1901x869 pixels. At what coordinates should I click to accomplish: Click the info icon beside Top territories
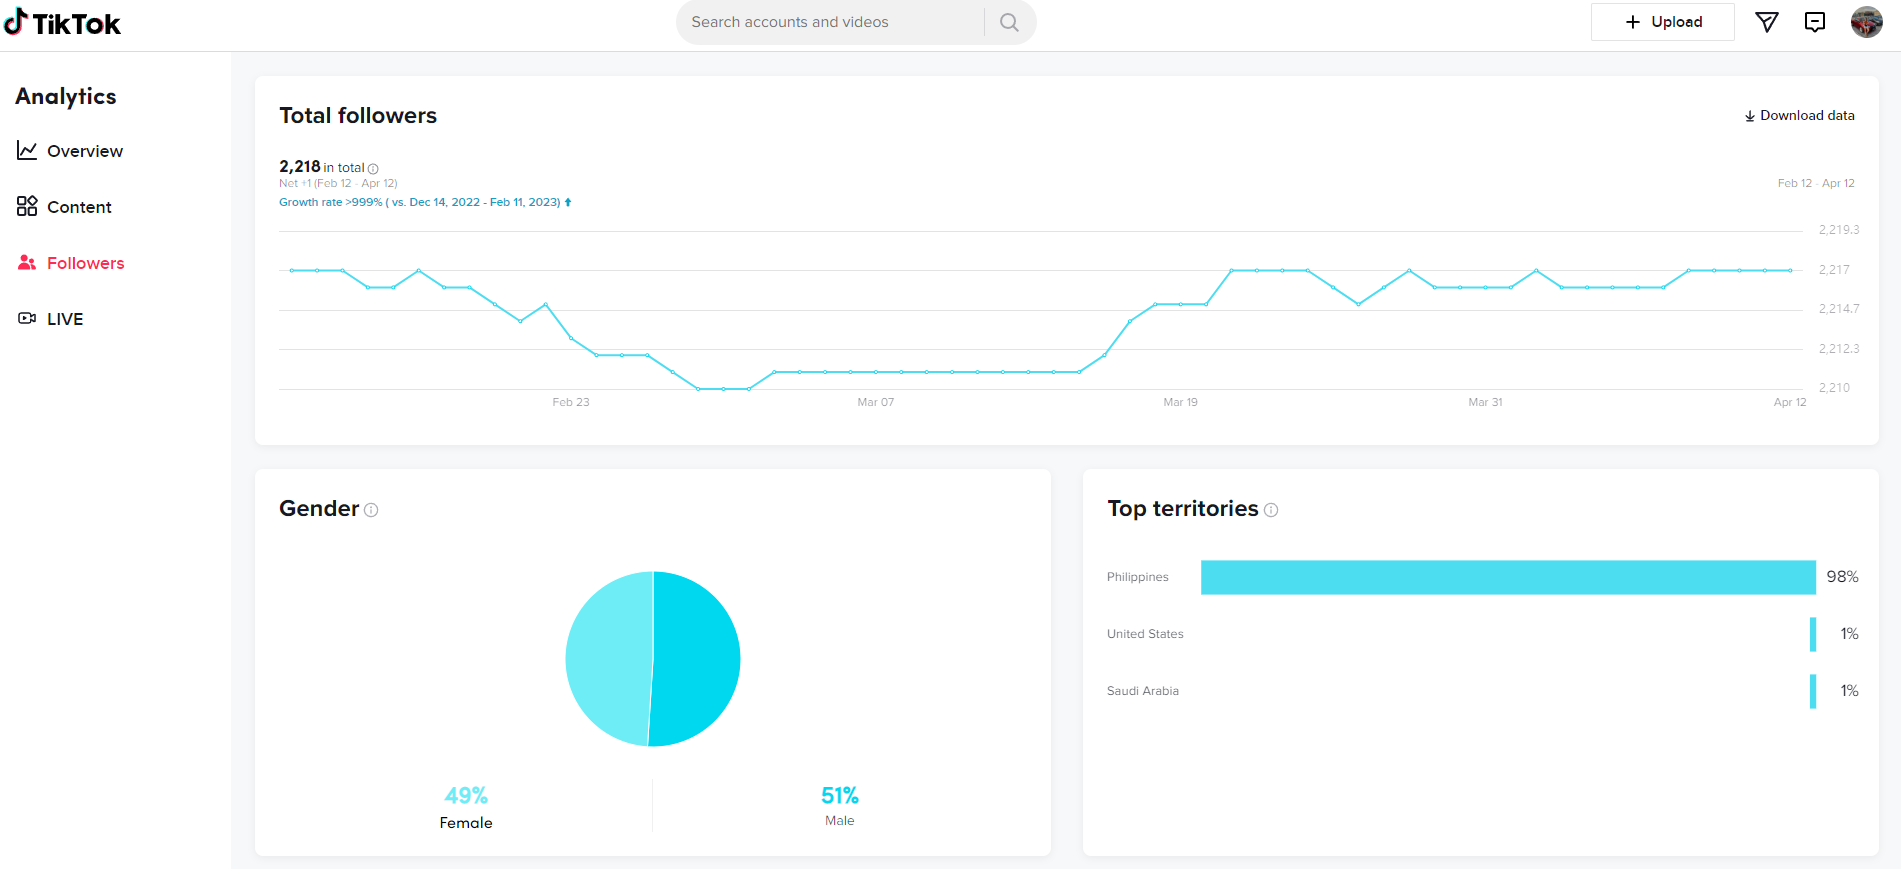(x=1271, y=510)
